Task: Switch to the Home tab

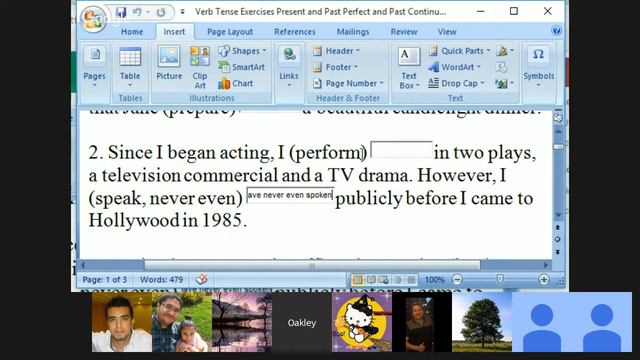Action: tap(132, 32)
